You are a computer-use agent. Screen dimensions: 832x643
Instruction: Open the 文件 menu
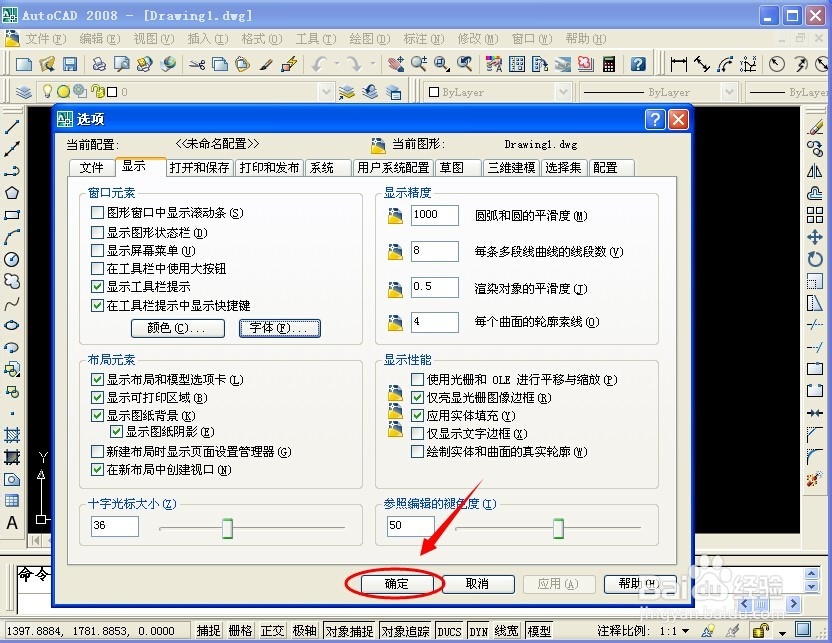tap(46, 39)
